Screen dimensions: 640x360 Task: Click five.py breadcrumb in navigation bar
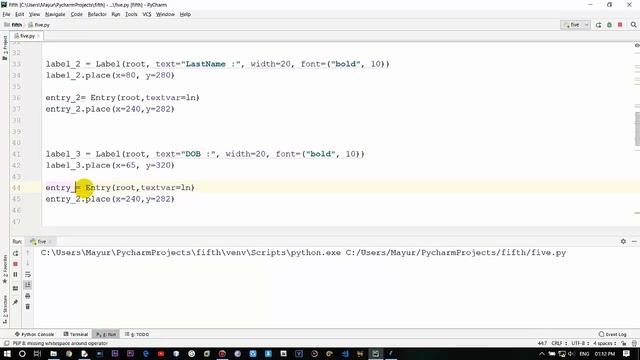coord(39,25)
